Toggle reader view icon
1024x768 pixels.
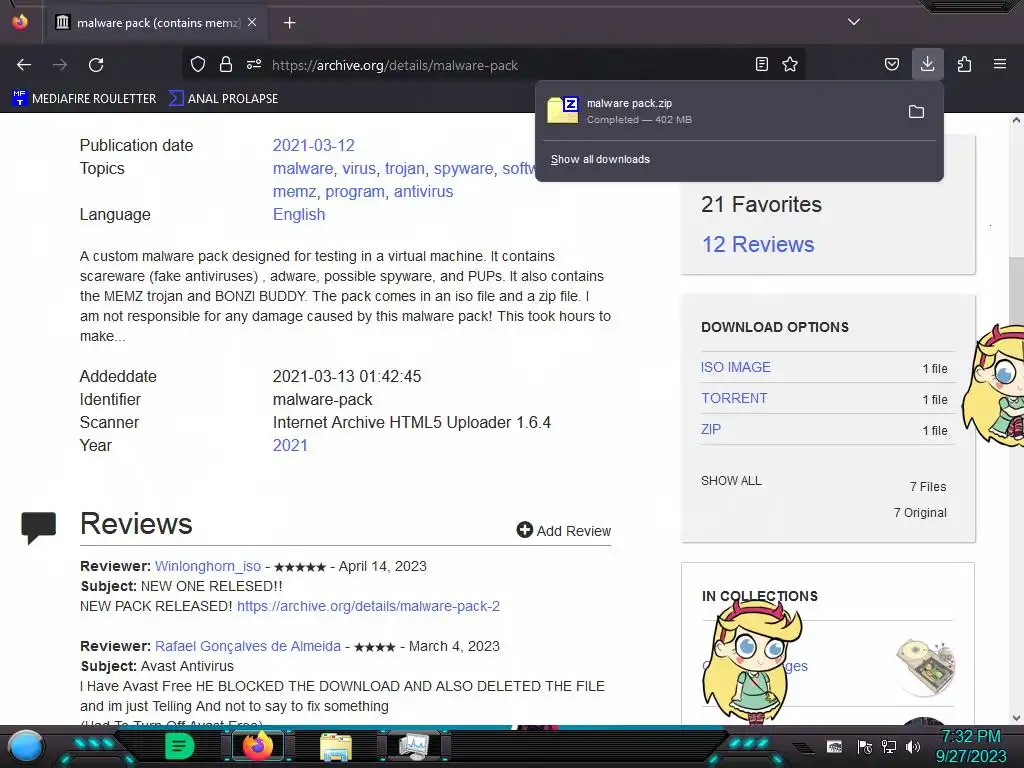point(761,64)
